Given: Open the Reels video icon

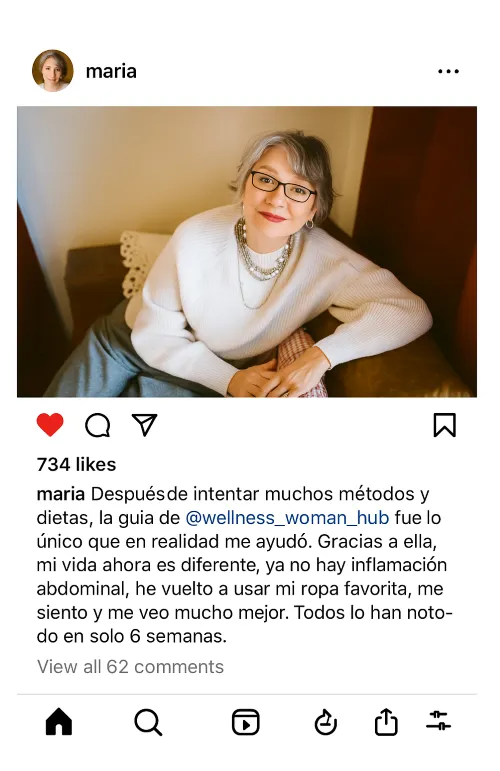Looking at the screenshot, I should pyautogui.click(x=245, y=722).
